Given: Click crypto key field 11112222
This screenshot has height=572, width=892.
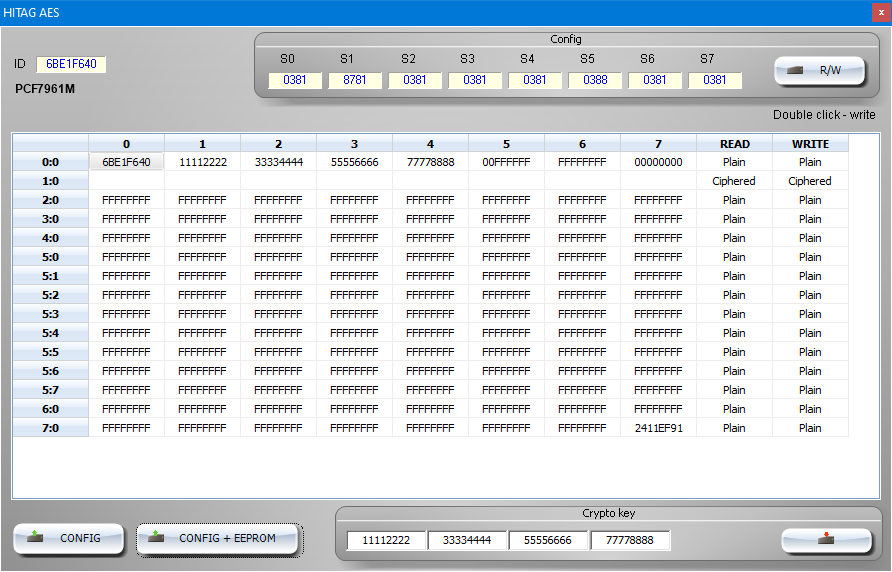Looking at the screenshot, I should click(x=386, y=540).
